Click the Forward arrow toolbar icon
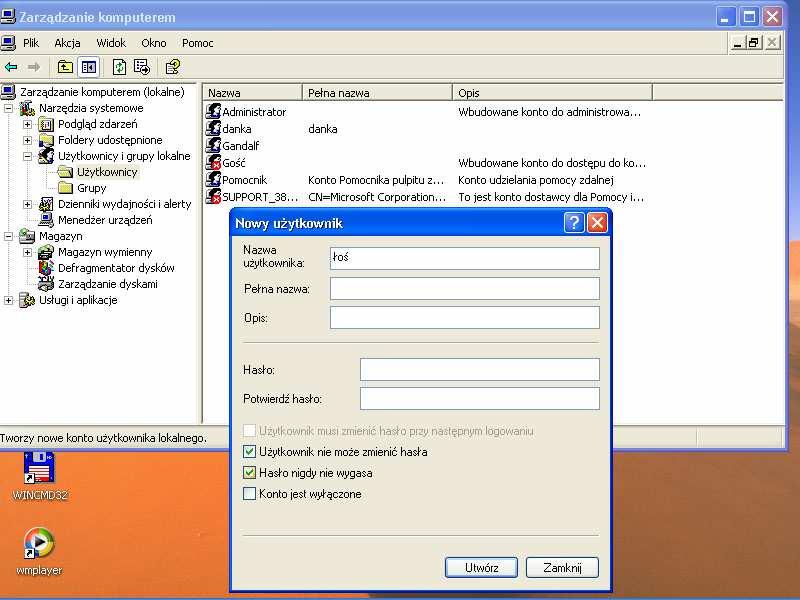Viewport: 800px width, 600px height. click(34, 67)
